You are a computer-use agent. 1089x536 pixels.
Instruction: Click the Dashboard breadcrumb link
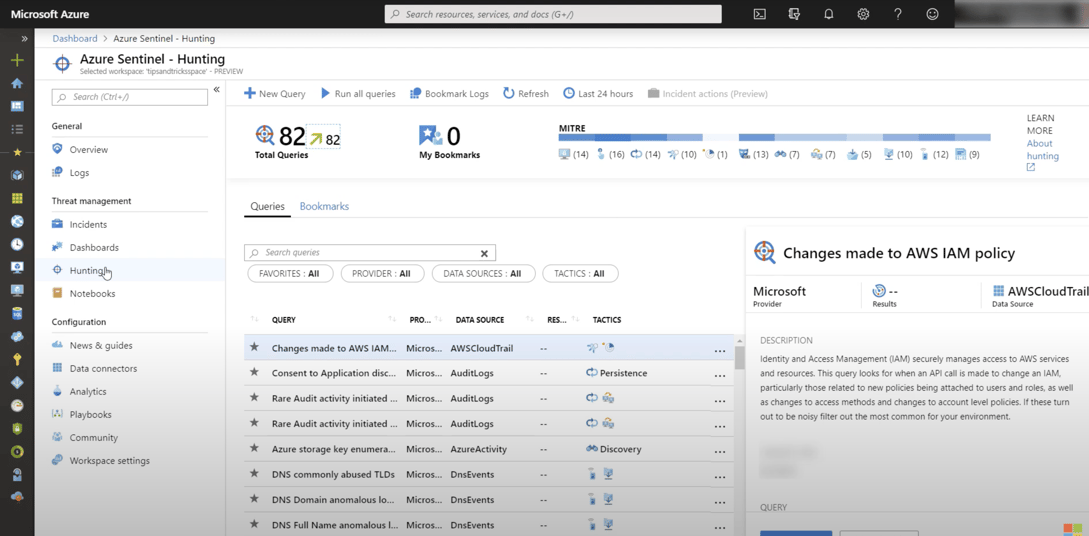(x=75, y=38)
